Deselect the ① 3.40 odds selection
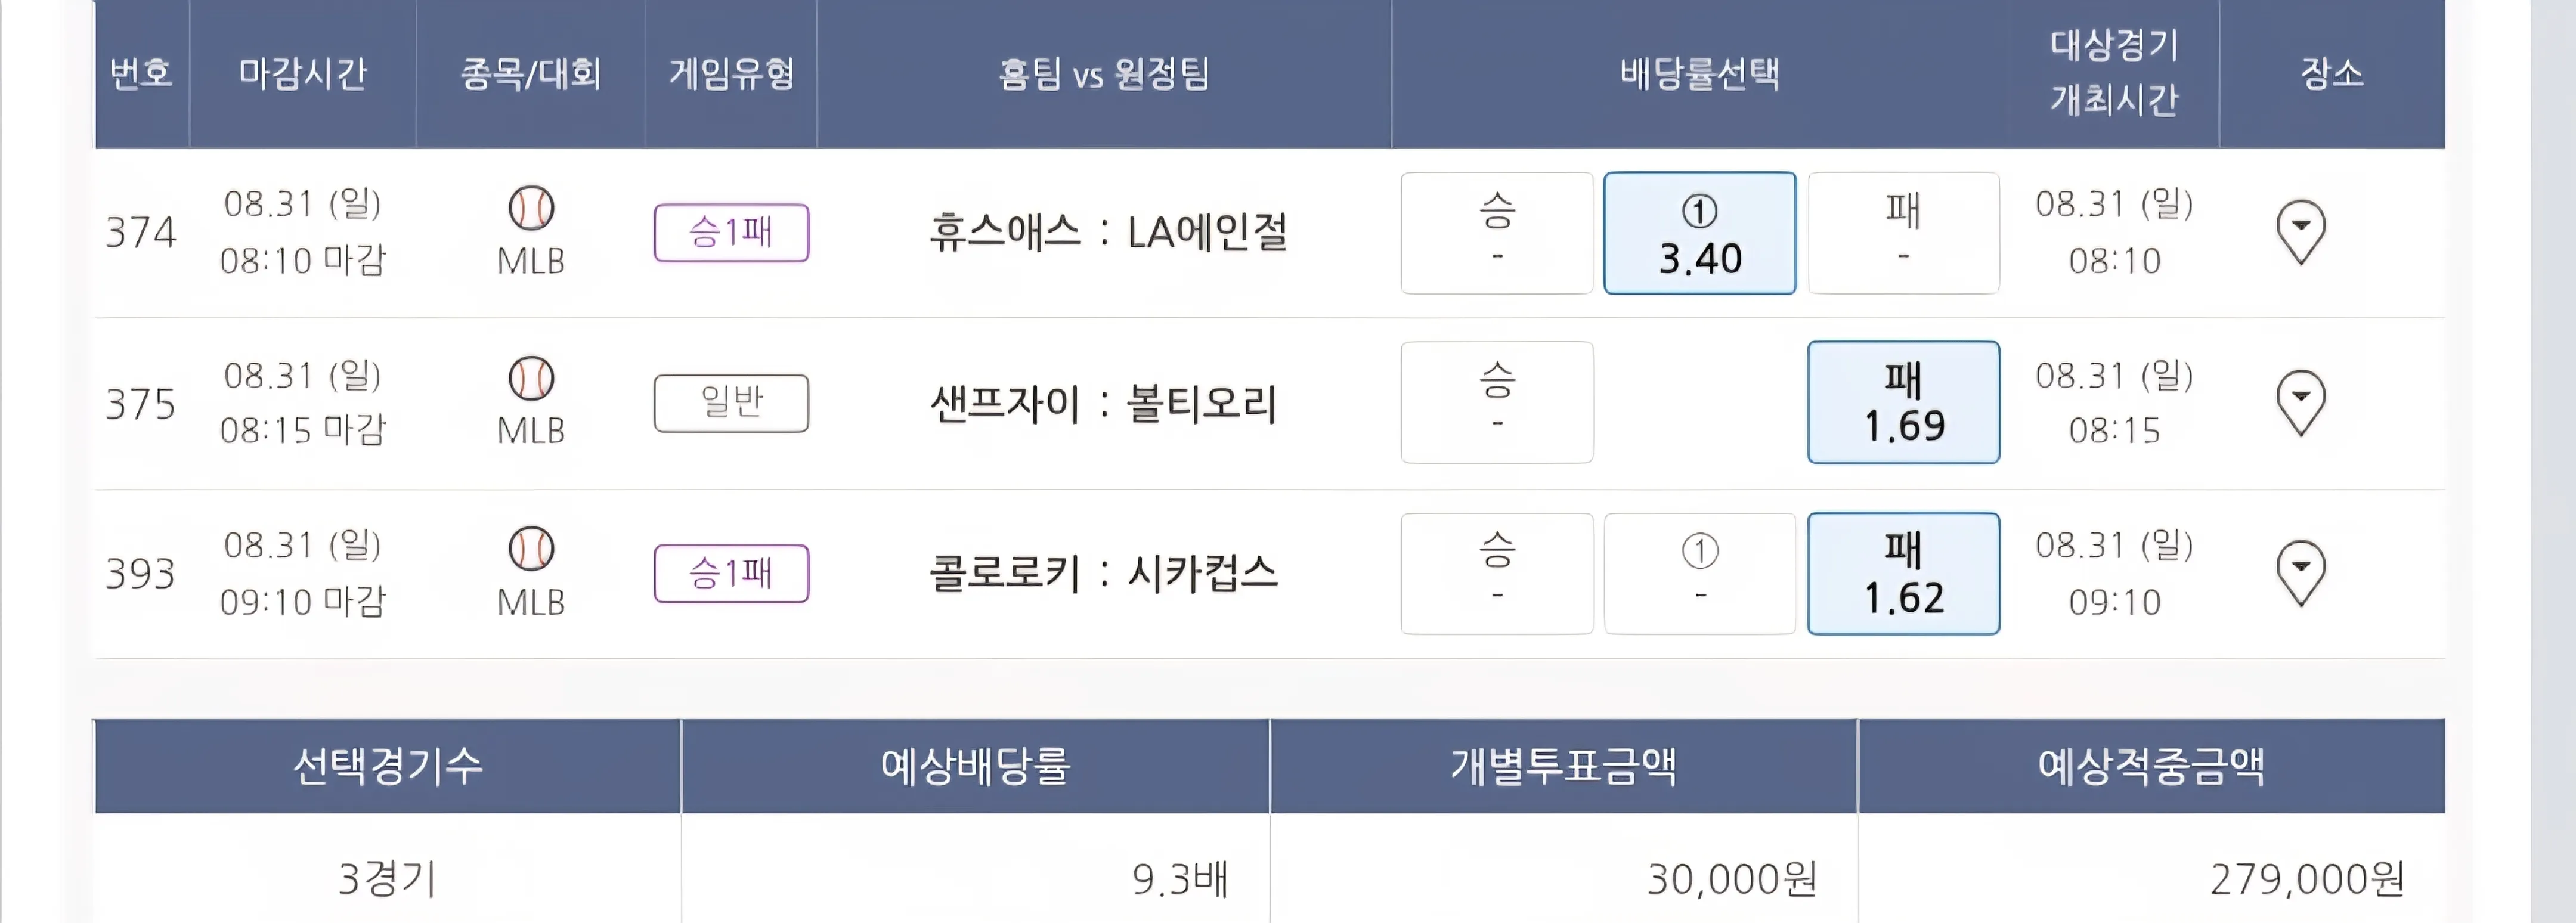This screenshot has height=923, width=2576. [1699, 233]
